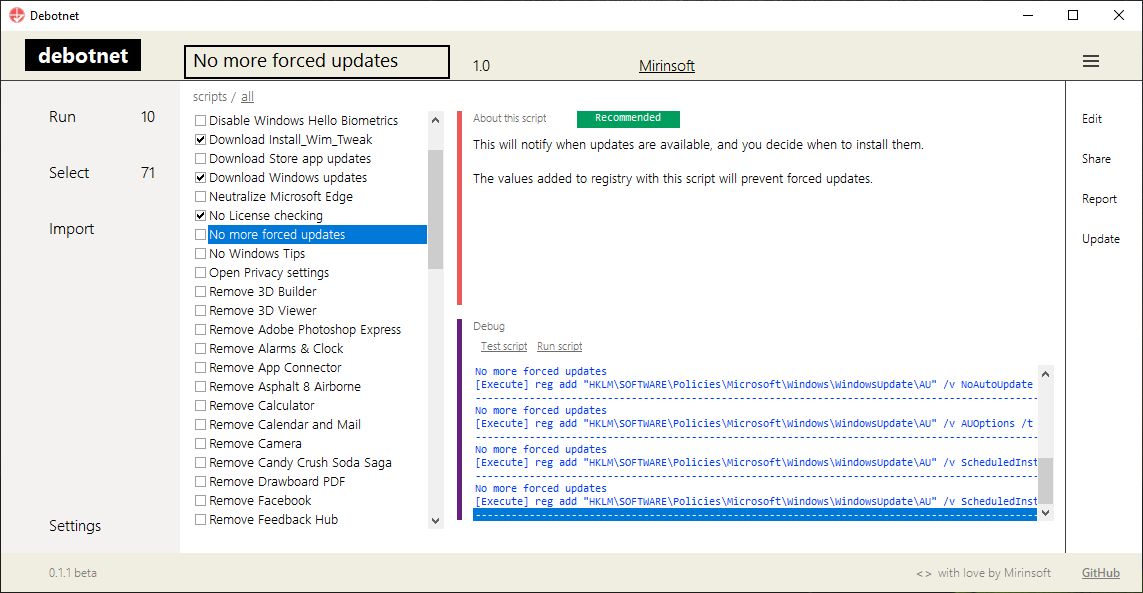This screenshot has width=1143, height=593.
Task: Enable the Remove Camera script
Action: pyautogui.click(x=198, y=443)
